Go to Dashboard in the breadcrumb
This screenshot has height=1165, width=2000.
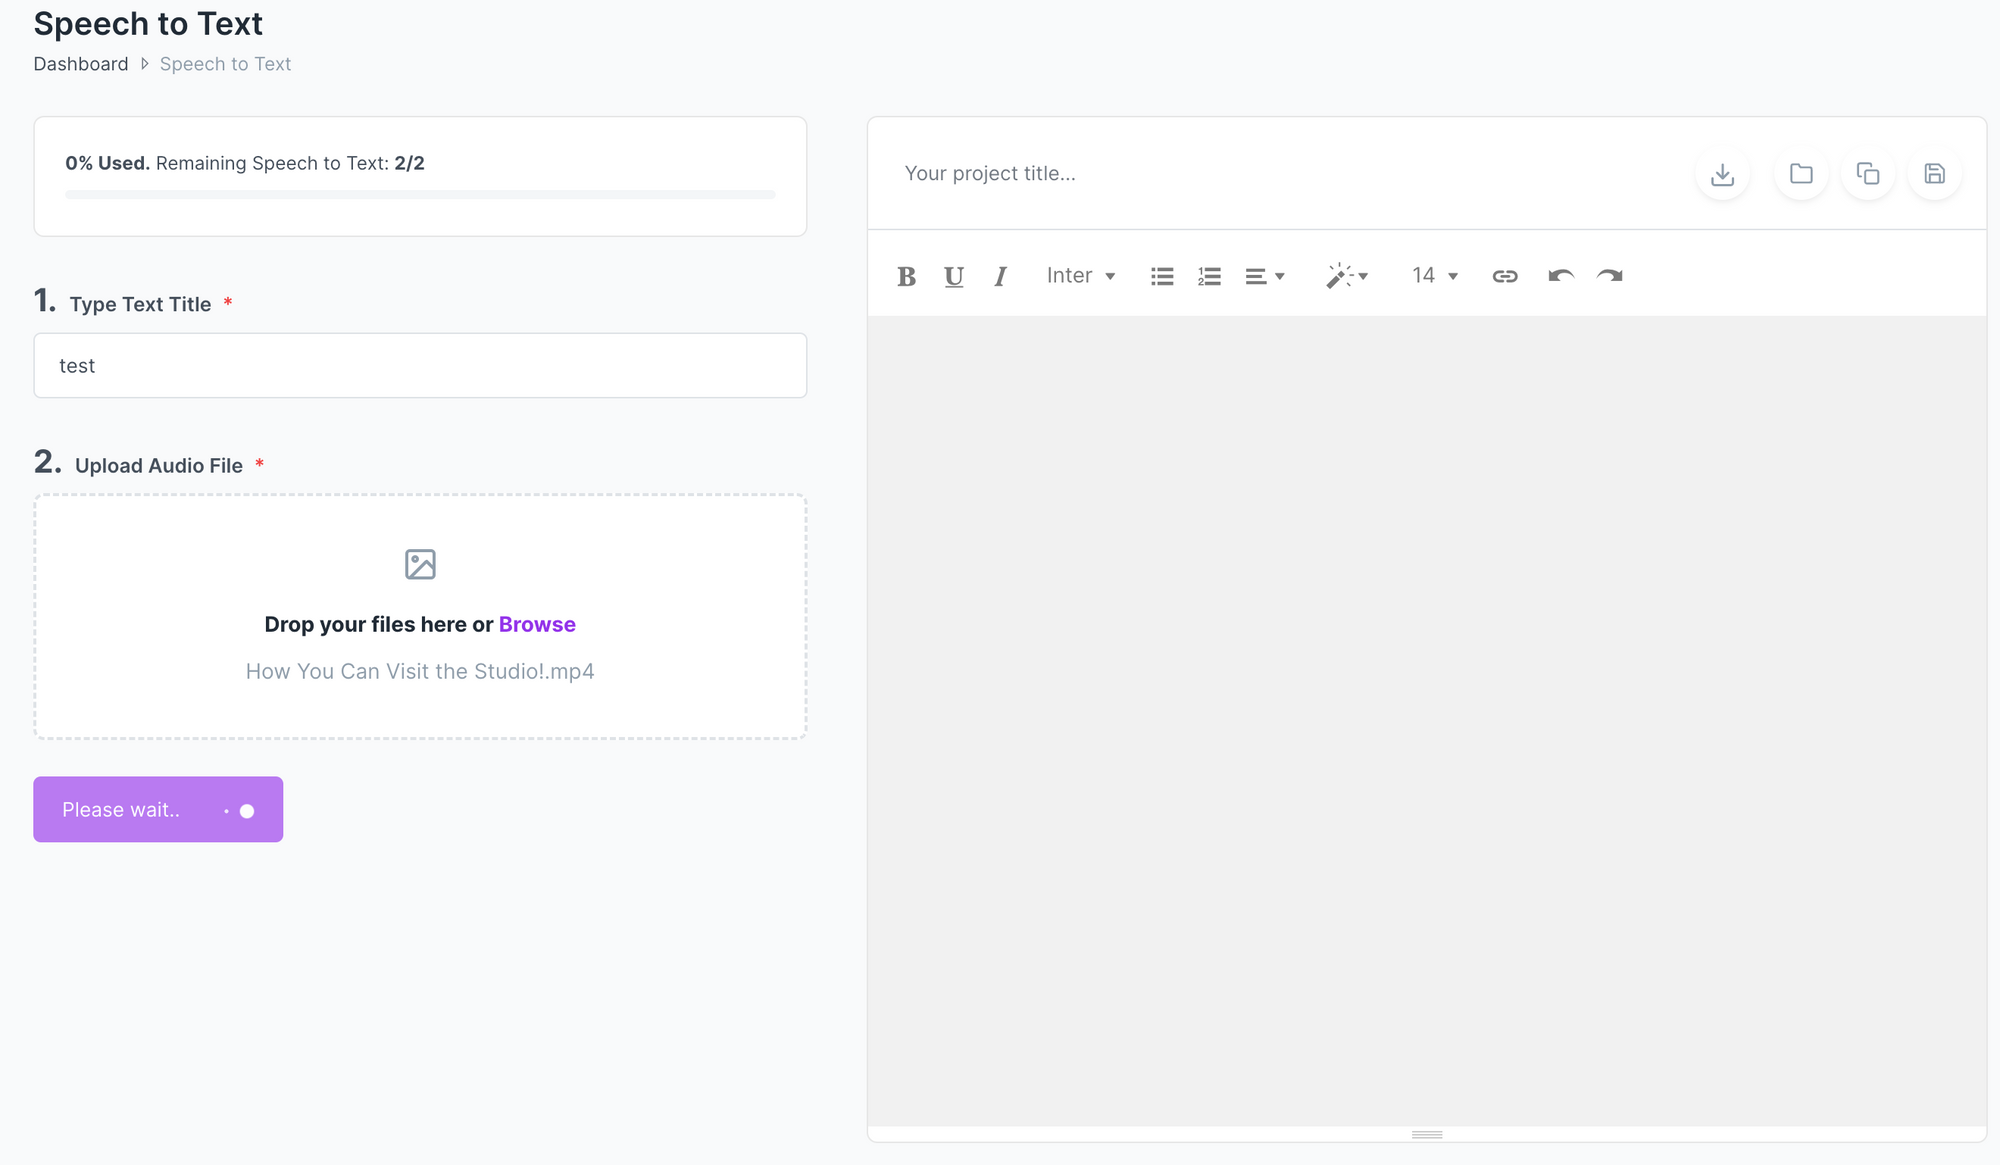click(x=81, y=64)
